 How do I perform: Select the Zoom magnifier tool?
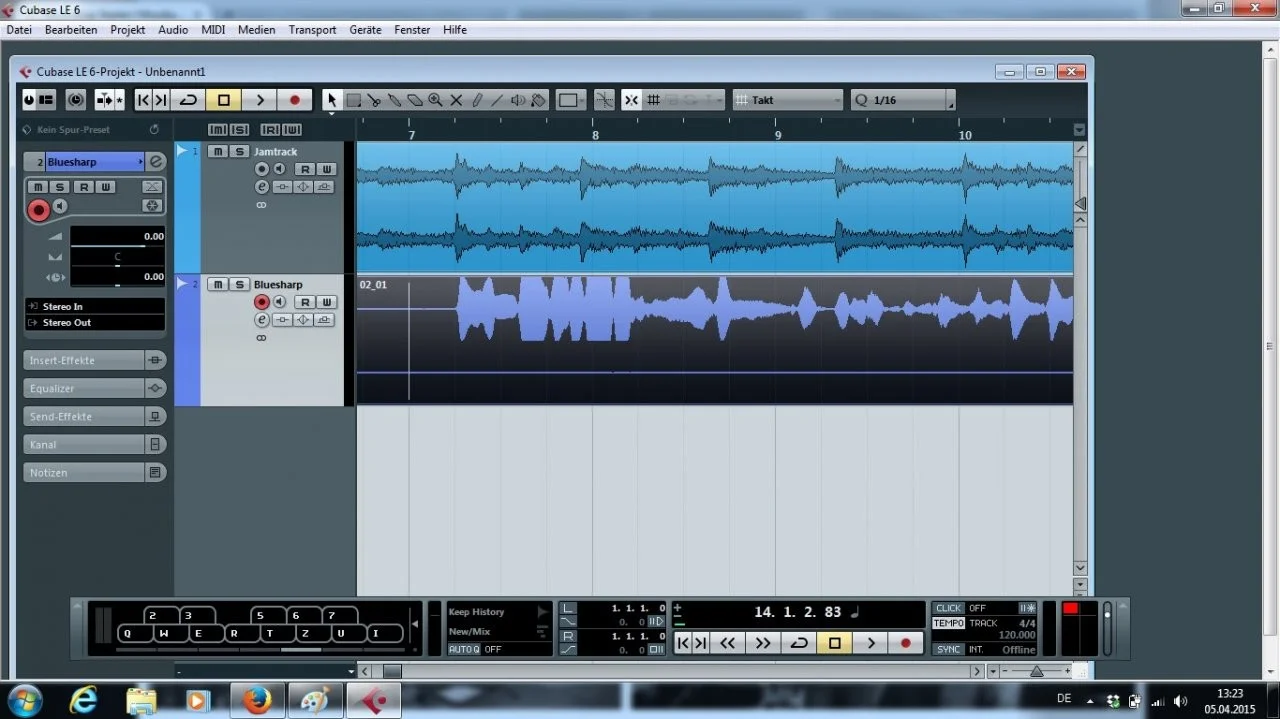point(436,100)
